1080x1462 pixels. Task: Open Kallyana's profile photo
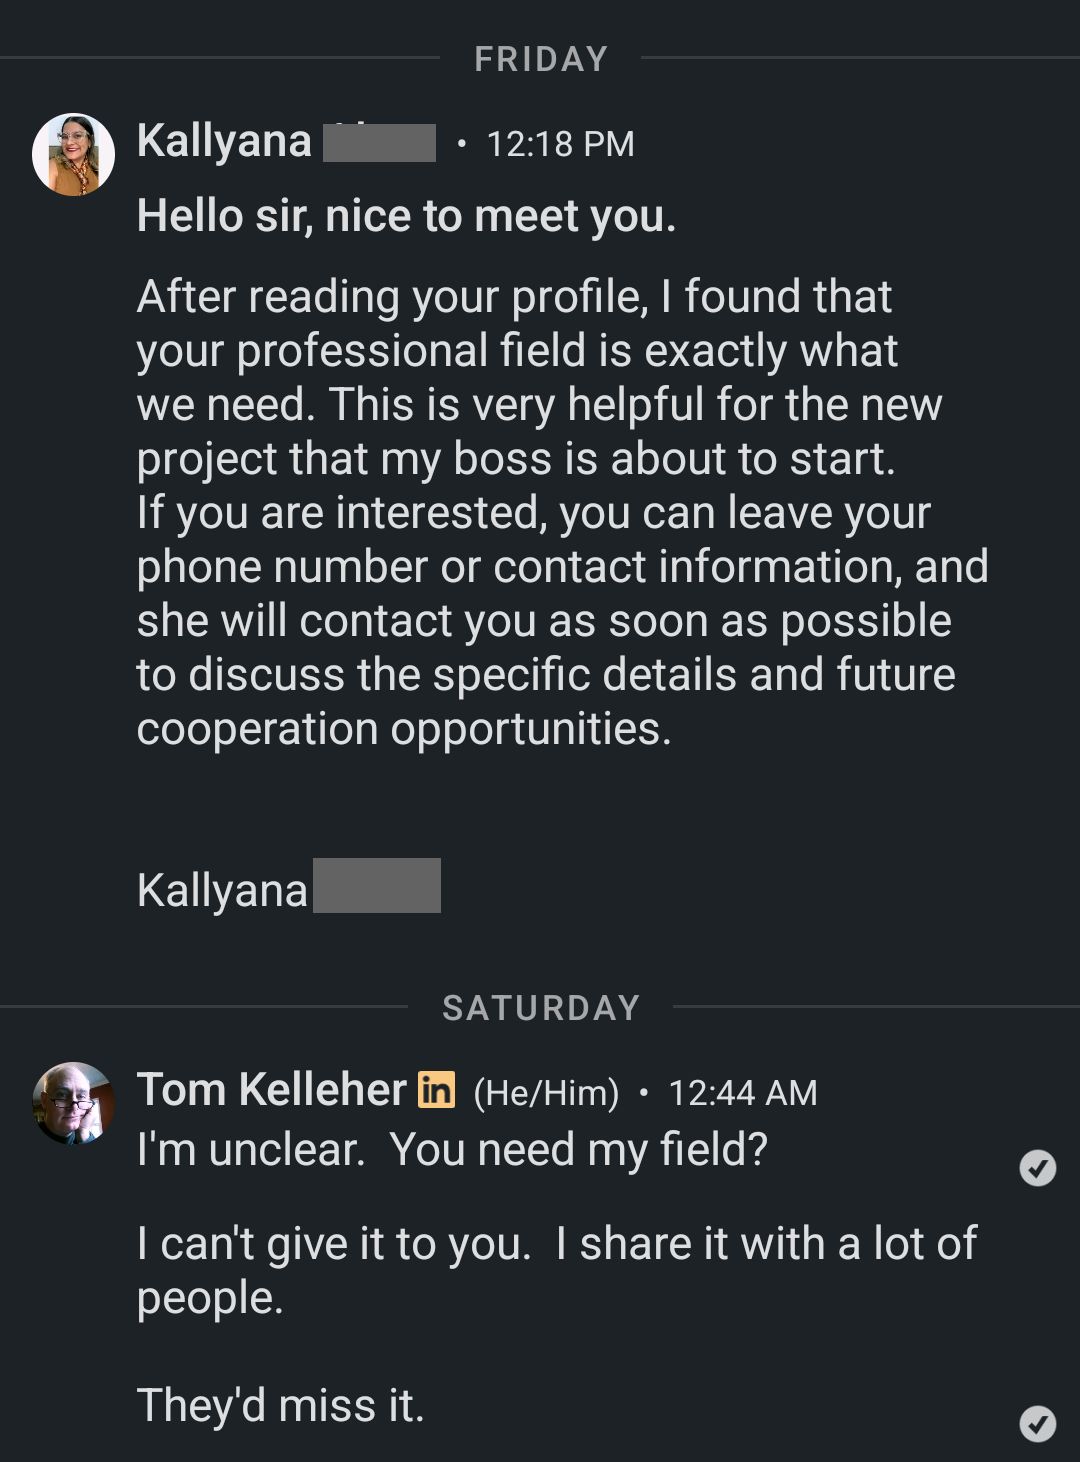tap(73, 154)
